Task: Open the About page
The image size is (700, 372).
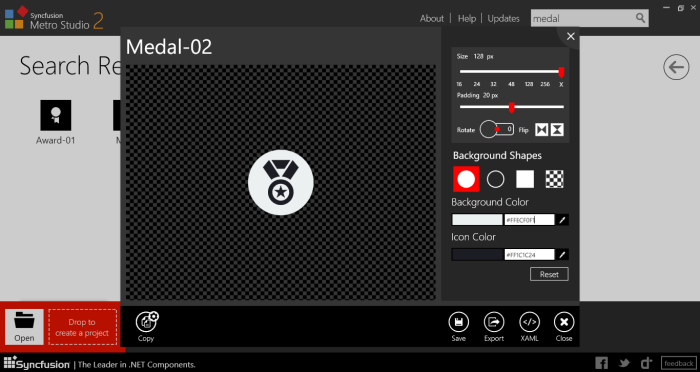Action: (x=432, y=19)
